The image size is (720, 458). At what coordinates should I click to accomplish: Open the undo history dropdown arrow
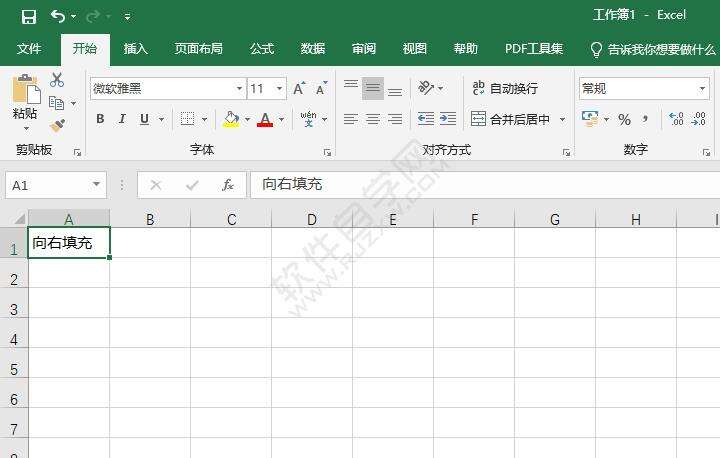73,17
